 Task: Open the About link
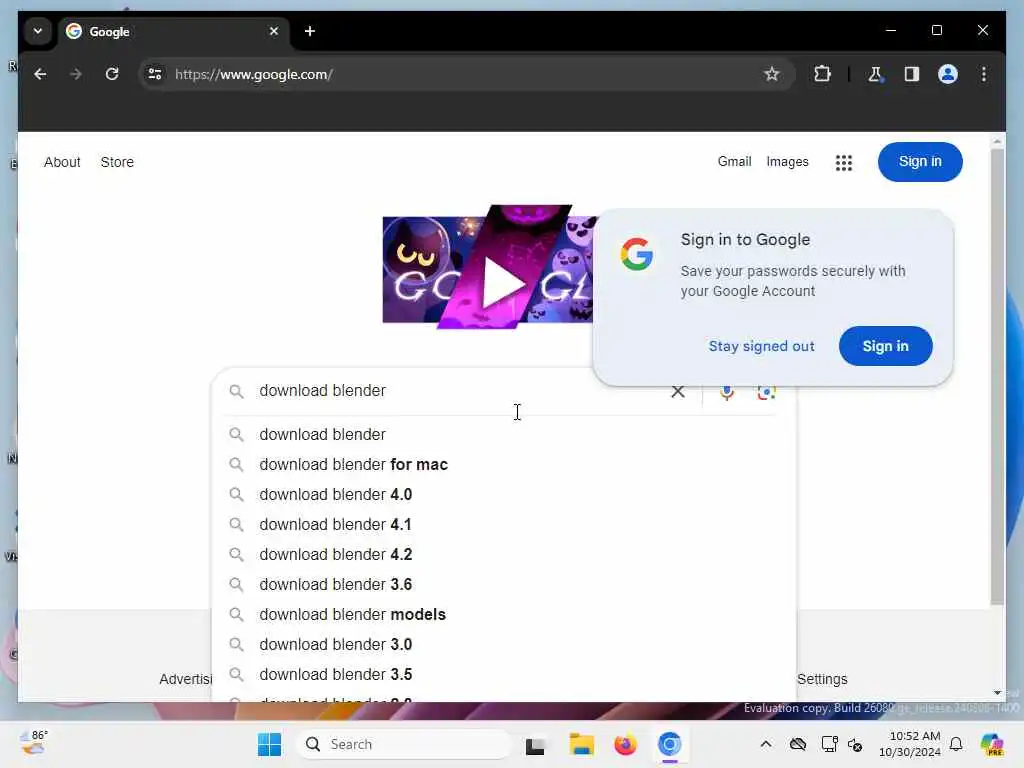click(x=62, y=162)
